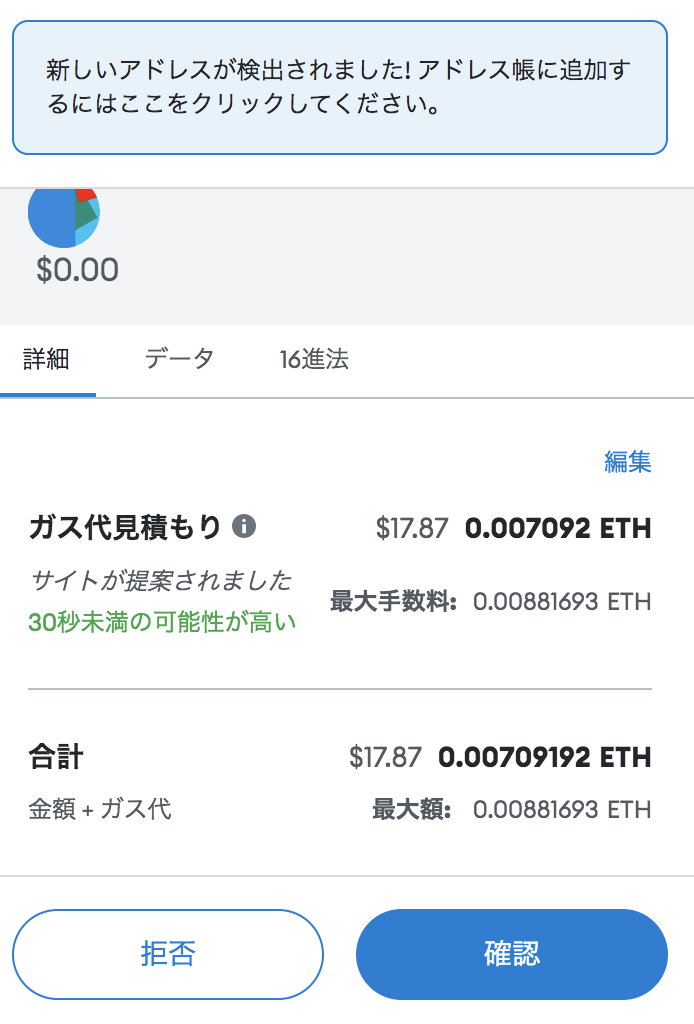Viewport: 694px width, 1024px height.
Task: Click the $0.00 amount text
Action: pos(78,270)
